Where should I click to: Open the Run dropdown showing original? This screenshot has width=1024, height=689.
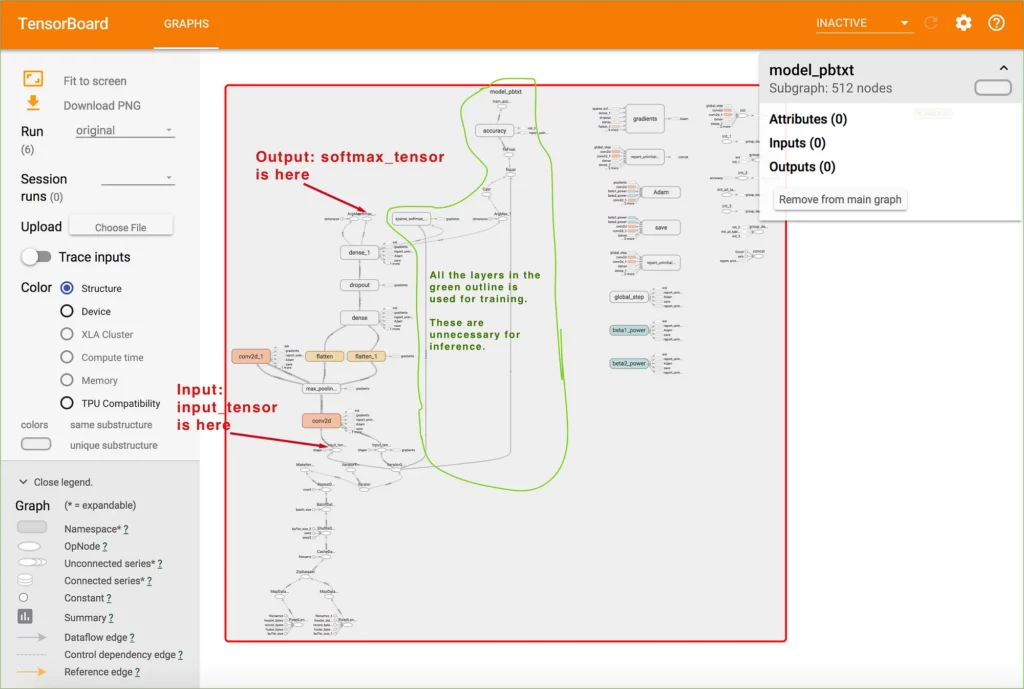[125, 130]
